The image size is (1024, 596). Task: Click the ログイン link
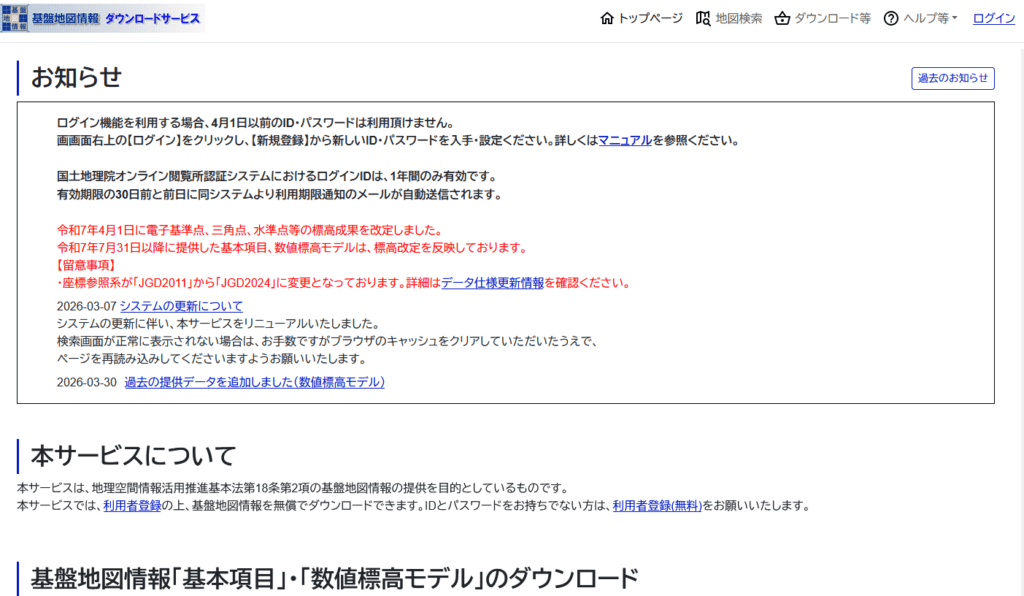tap(993, 18)
